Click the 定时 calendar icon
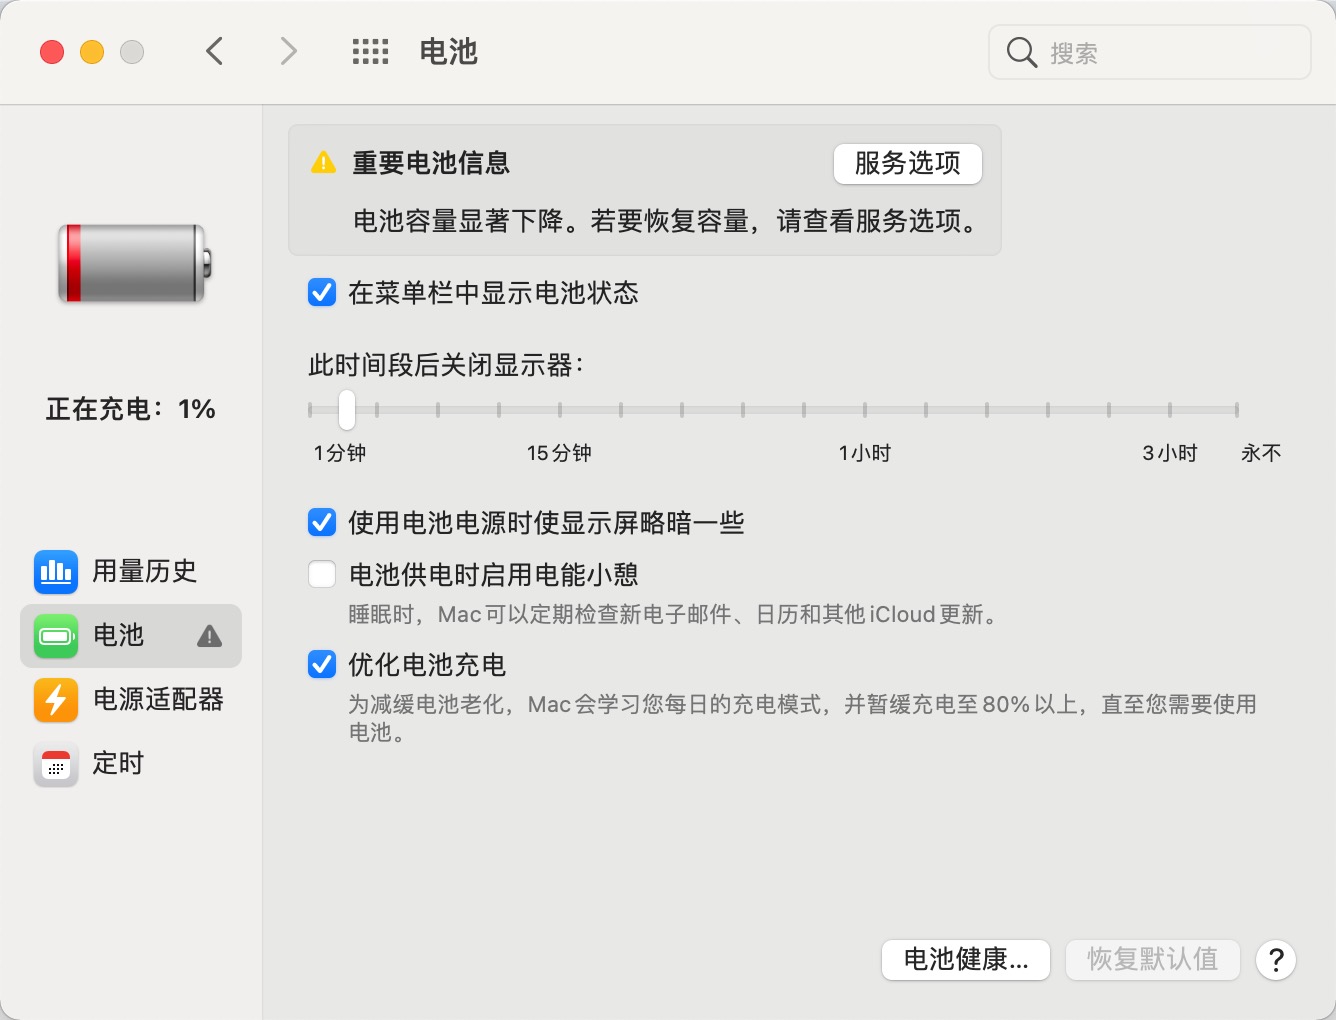 56,764
